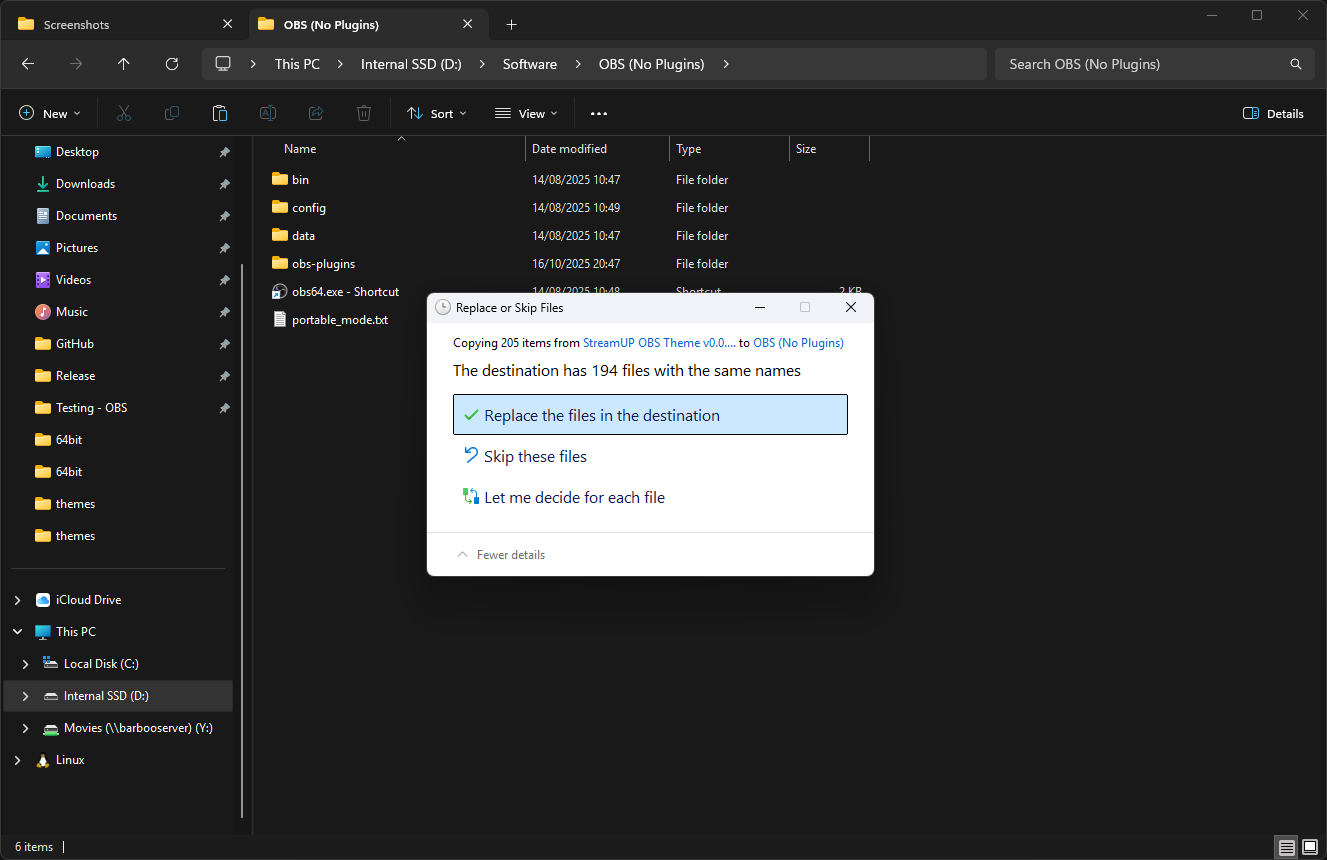
Task: Toggle the Details pane button
Action: click(1273, 113)
